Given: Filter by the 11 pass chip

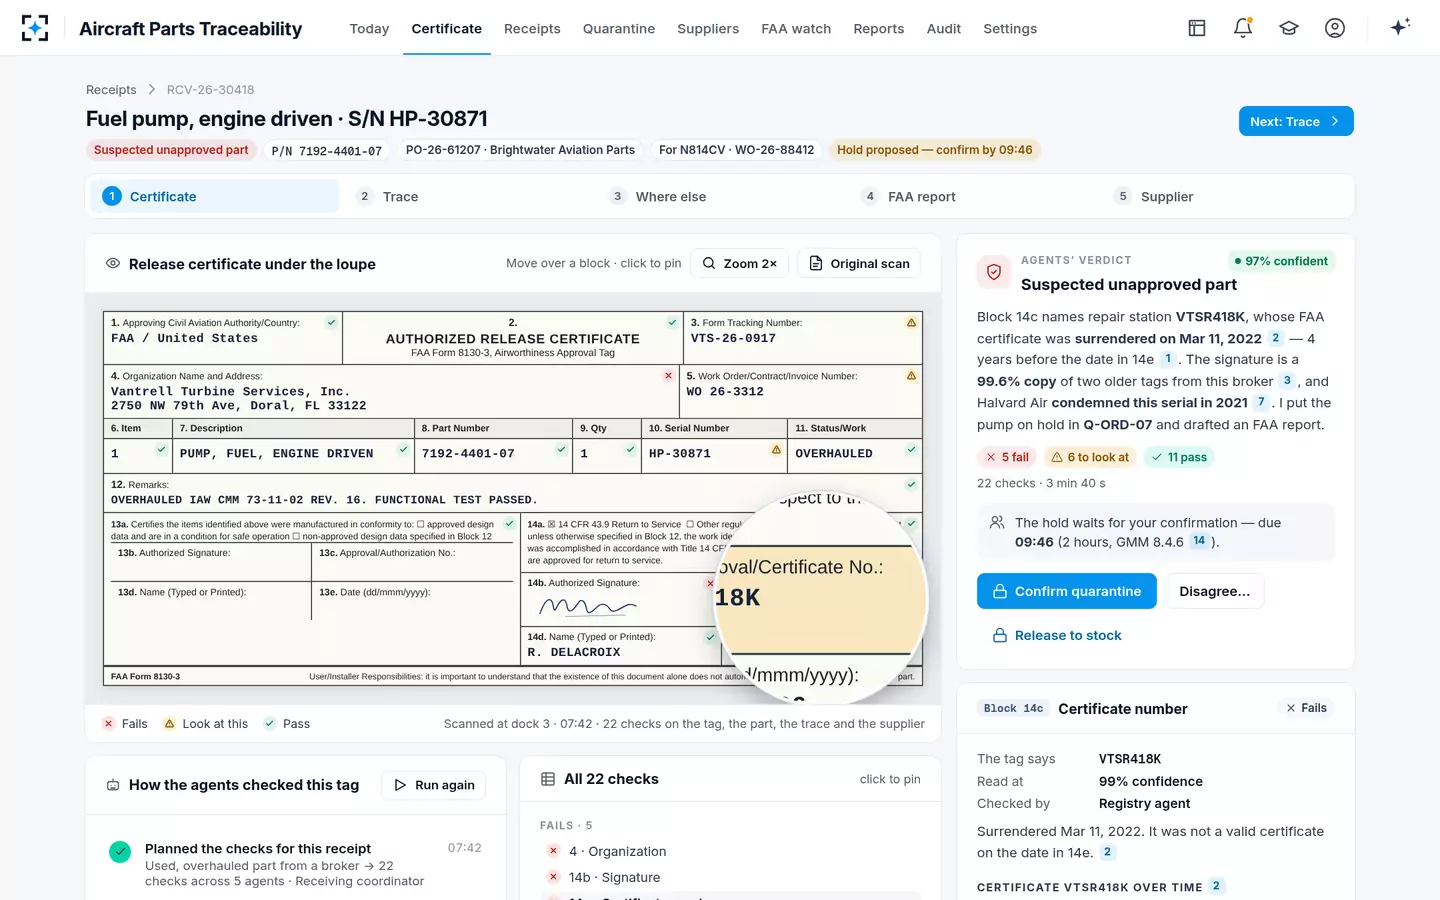Looking at the screenshot, I should pyautogui.click(x=1180, y=457).
